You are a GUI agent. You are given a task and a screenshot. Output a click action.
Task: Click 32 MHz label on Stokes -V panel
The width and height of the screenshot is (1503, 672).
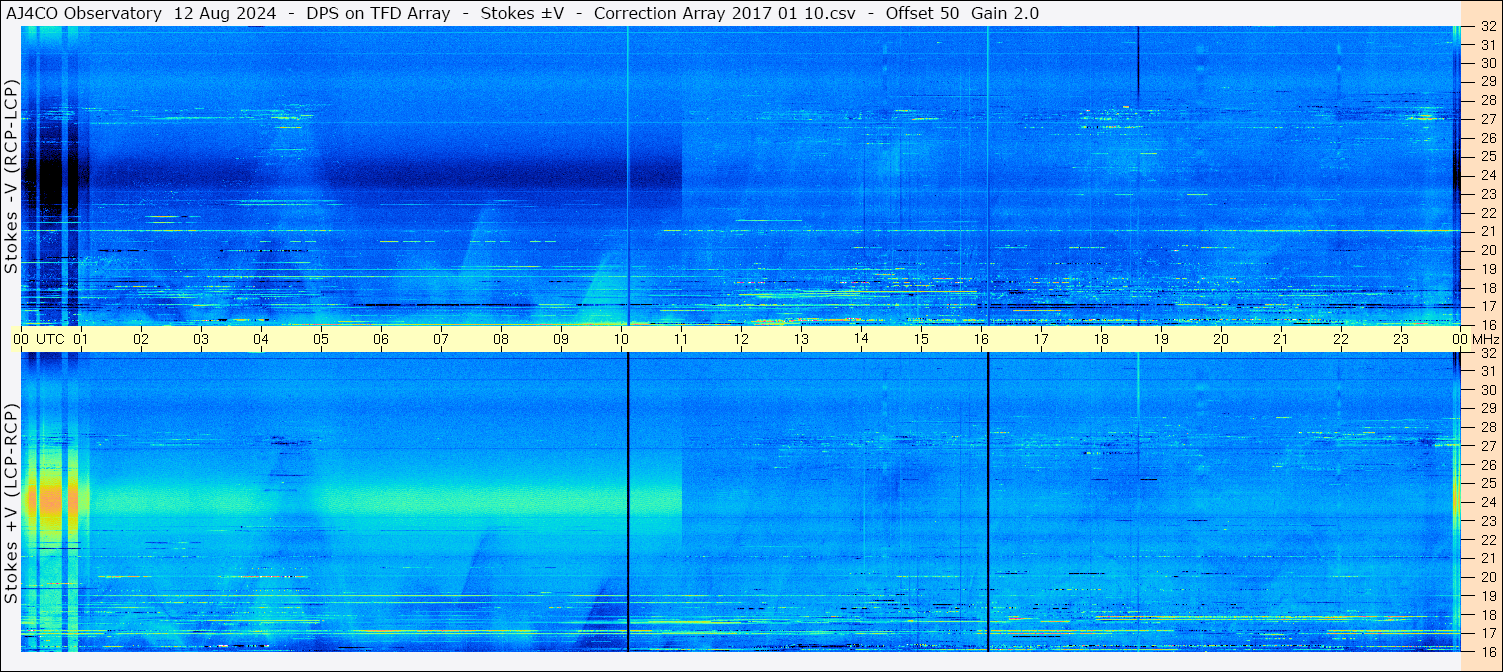1487,26
